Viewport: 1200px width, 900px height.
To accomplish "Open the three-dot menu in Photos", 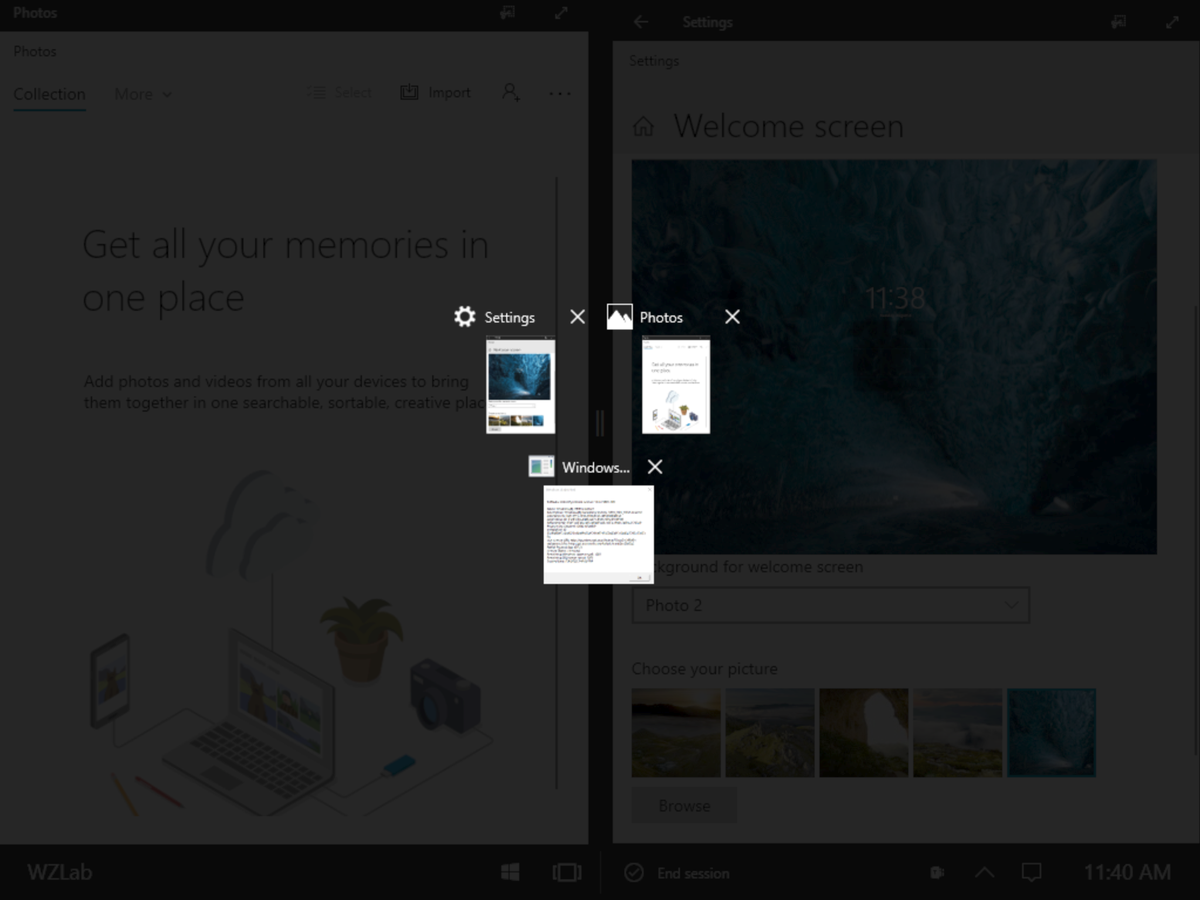I will [560, 93].
